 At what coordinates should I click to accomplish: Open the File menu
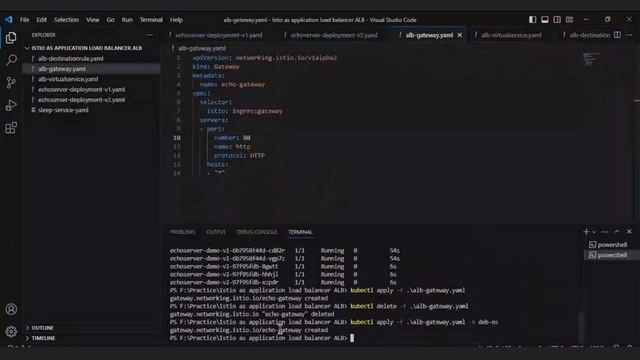coord(24,20)
